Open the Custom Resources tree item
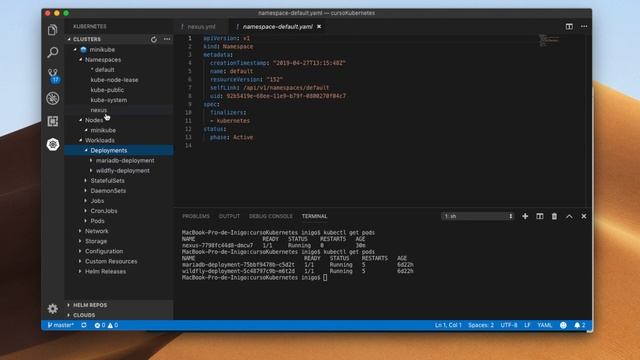640x360 pixels. tap(111, 261)
